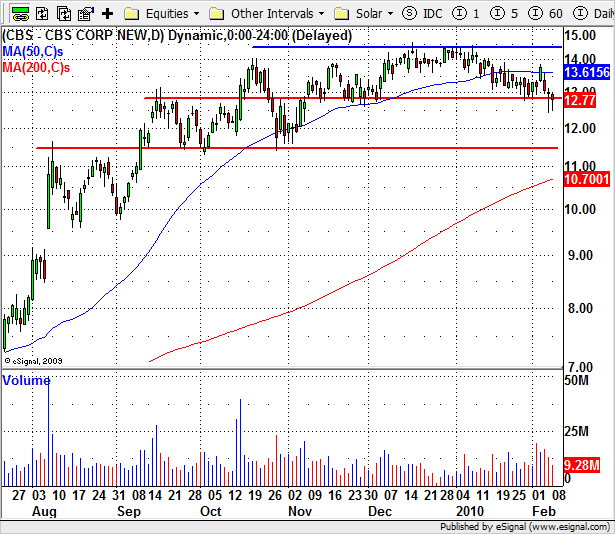Switch to the 5 minute interval
The width and height of the screenshot is (615, 534).
pos(514,14)
